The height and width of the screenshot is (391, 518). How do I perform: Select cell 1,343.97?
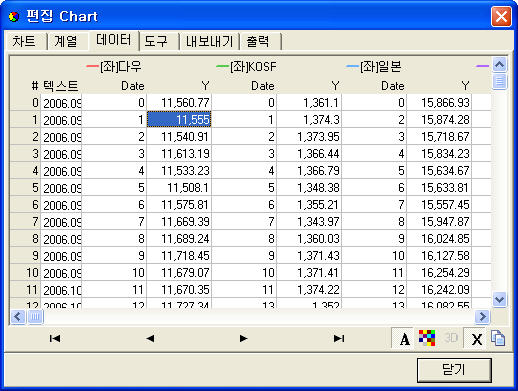(x=309, y=221)
